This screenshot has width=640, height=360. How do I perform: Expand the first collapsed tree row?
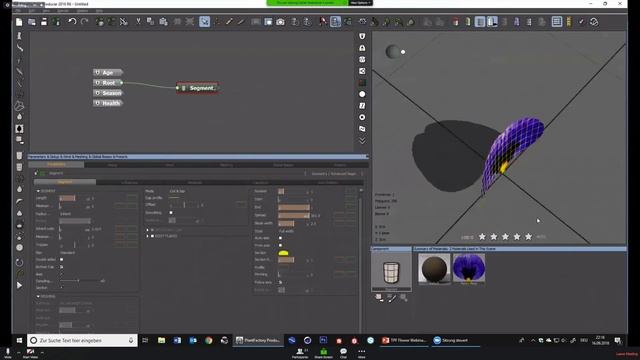point(148,230)
